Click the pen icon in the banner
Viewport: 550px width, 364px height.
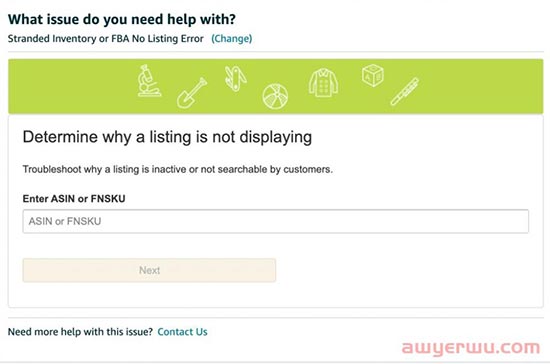404,92
